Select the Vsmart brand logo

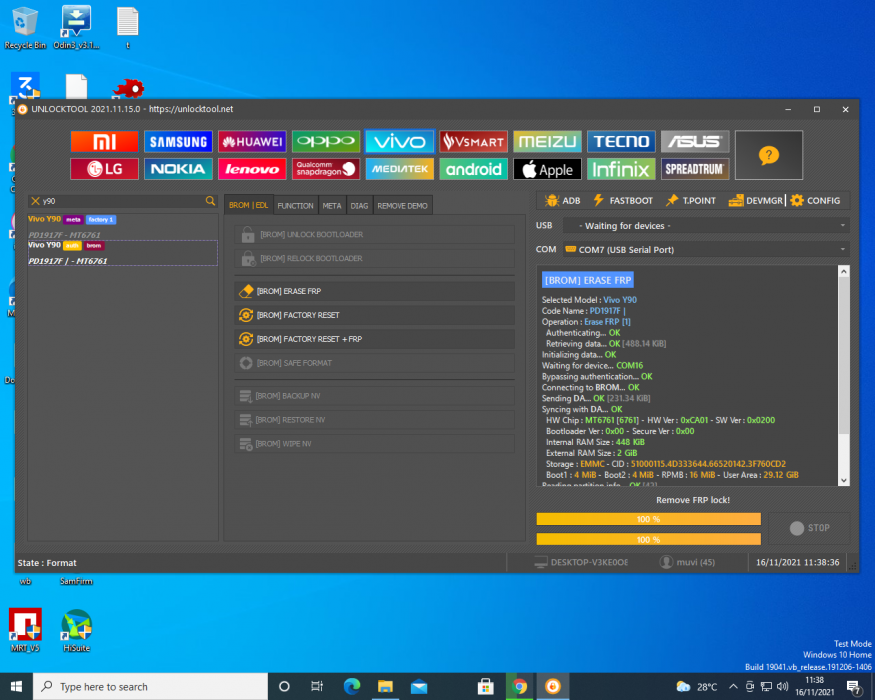click(x=474, y=142)
